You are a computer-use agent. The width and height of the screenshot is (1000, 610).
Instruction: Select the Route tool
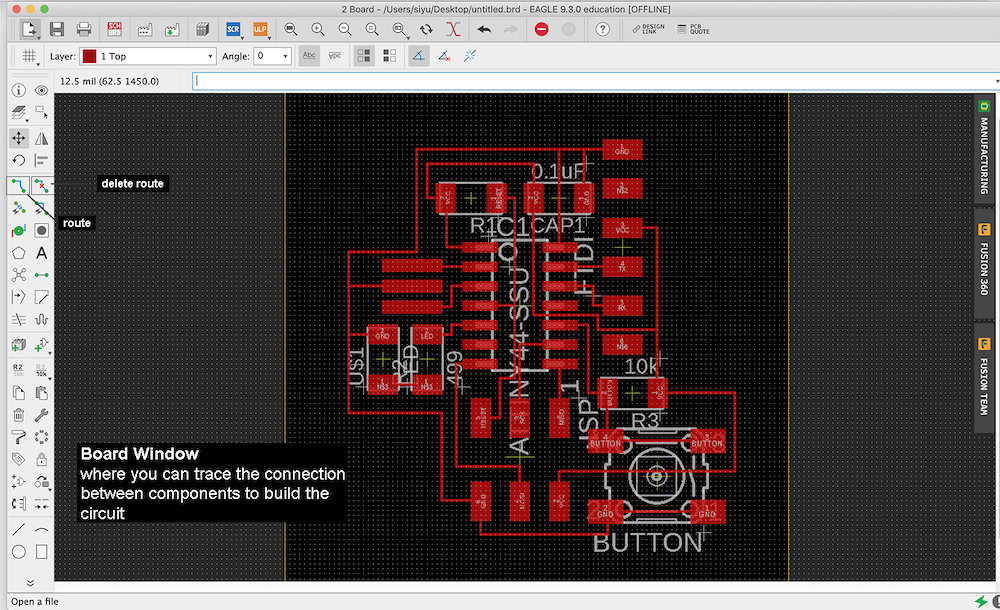[x=18, y=186]
